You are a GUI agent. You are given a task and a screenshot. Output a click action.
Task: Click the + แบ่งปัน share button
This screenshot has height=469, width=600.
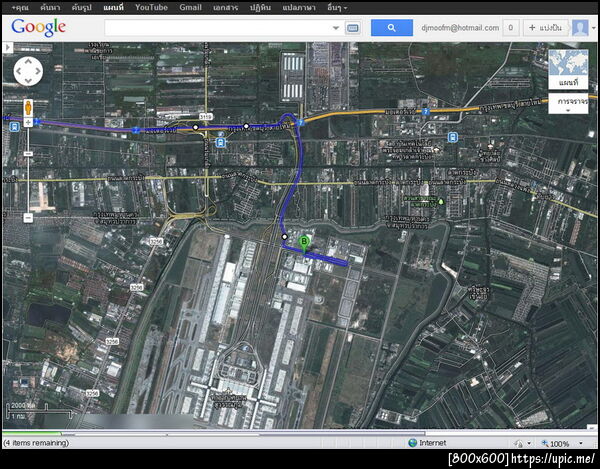coord(546,28)
